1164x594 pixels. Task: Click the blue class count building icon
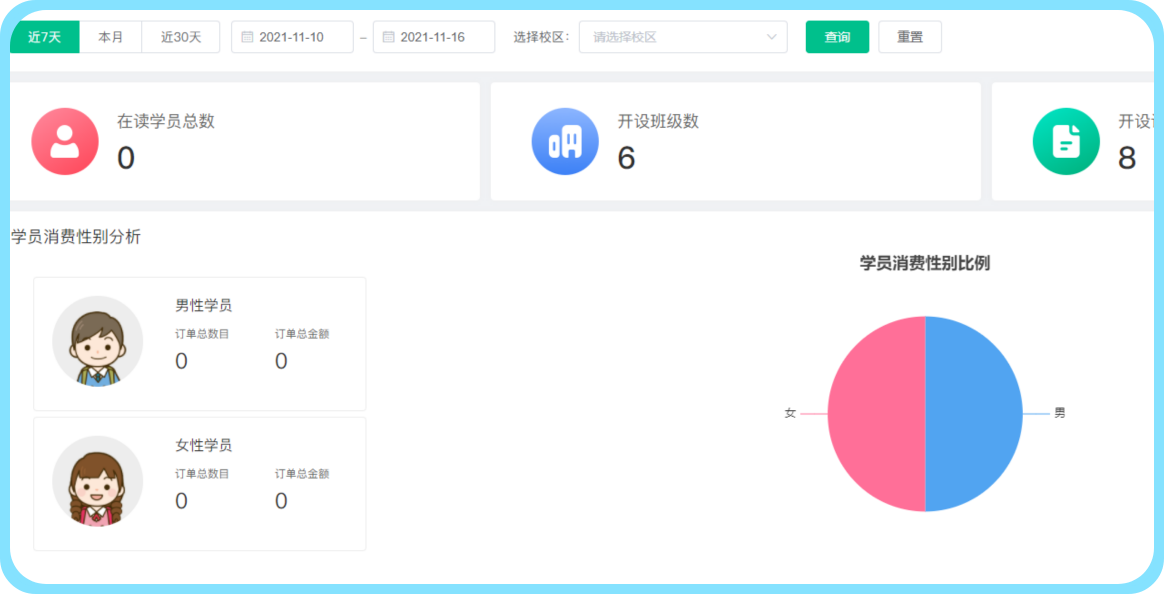pos(565,142)
